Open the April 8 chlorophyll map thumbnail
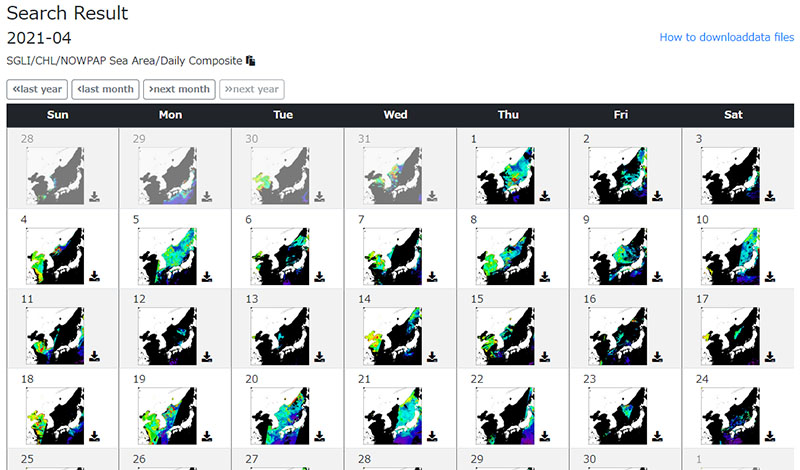Viewport: 800px width, 470px height. [x=505, y=256]
